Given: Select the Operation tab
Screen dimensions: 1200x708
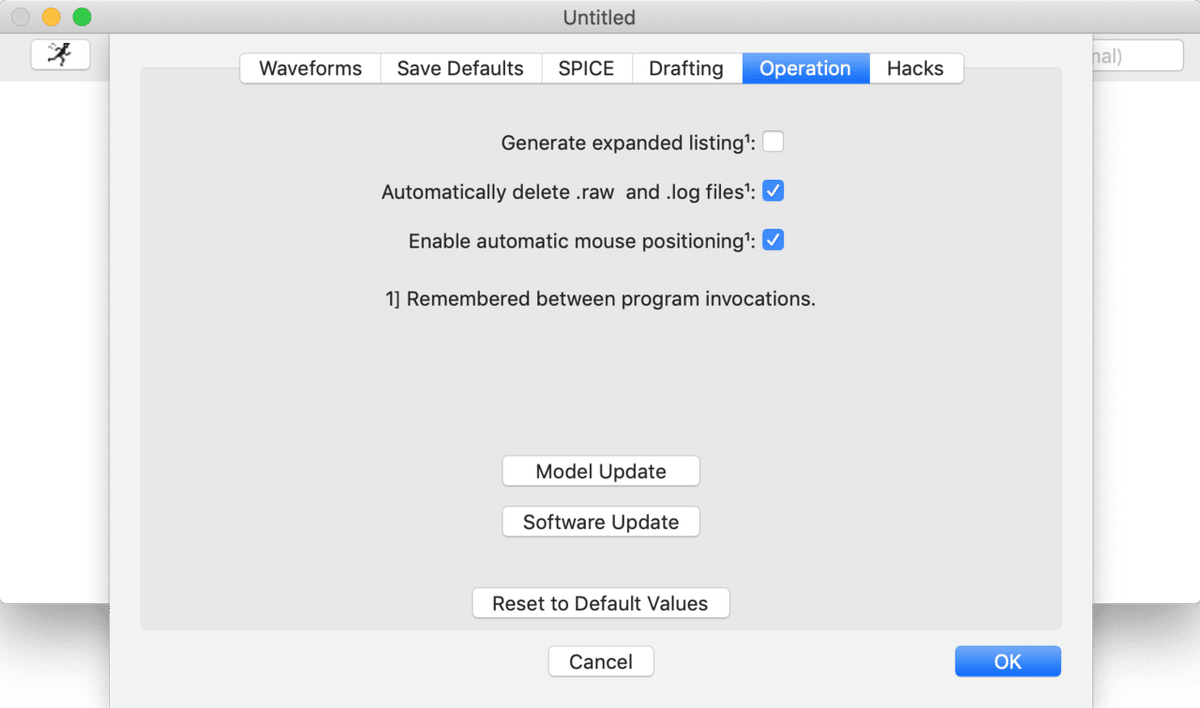Looking at the screenshot, I should click(x=805, y=69).
